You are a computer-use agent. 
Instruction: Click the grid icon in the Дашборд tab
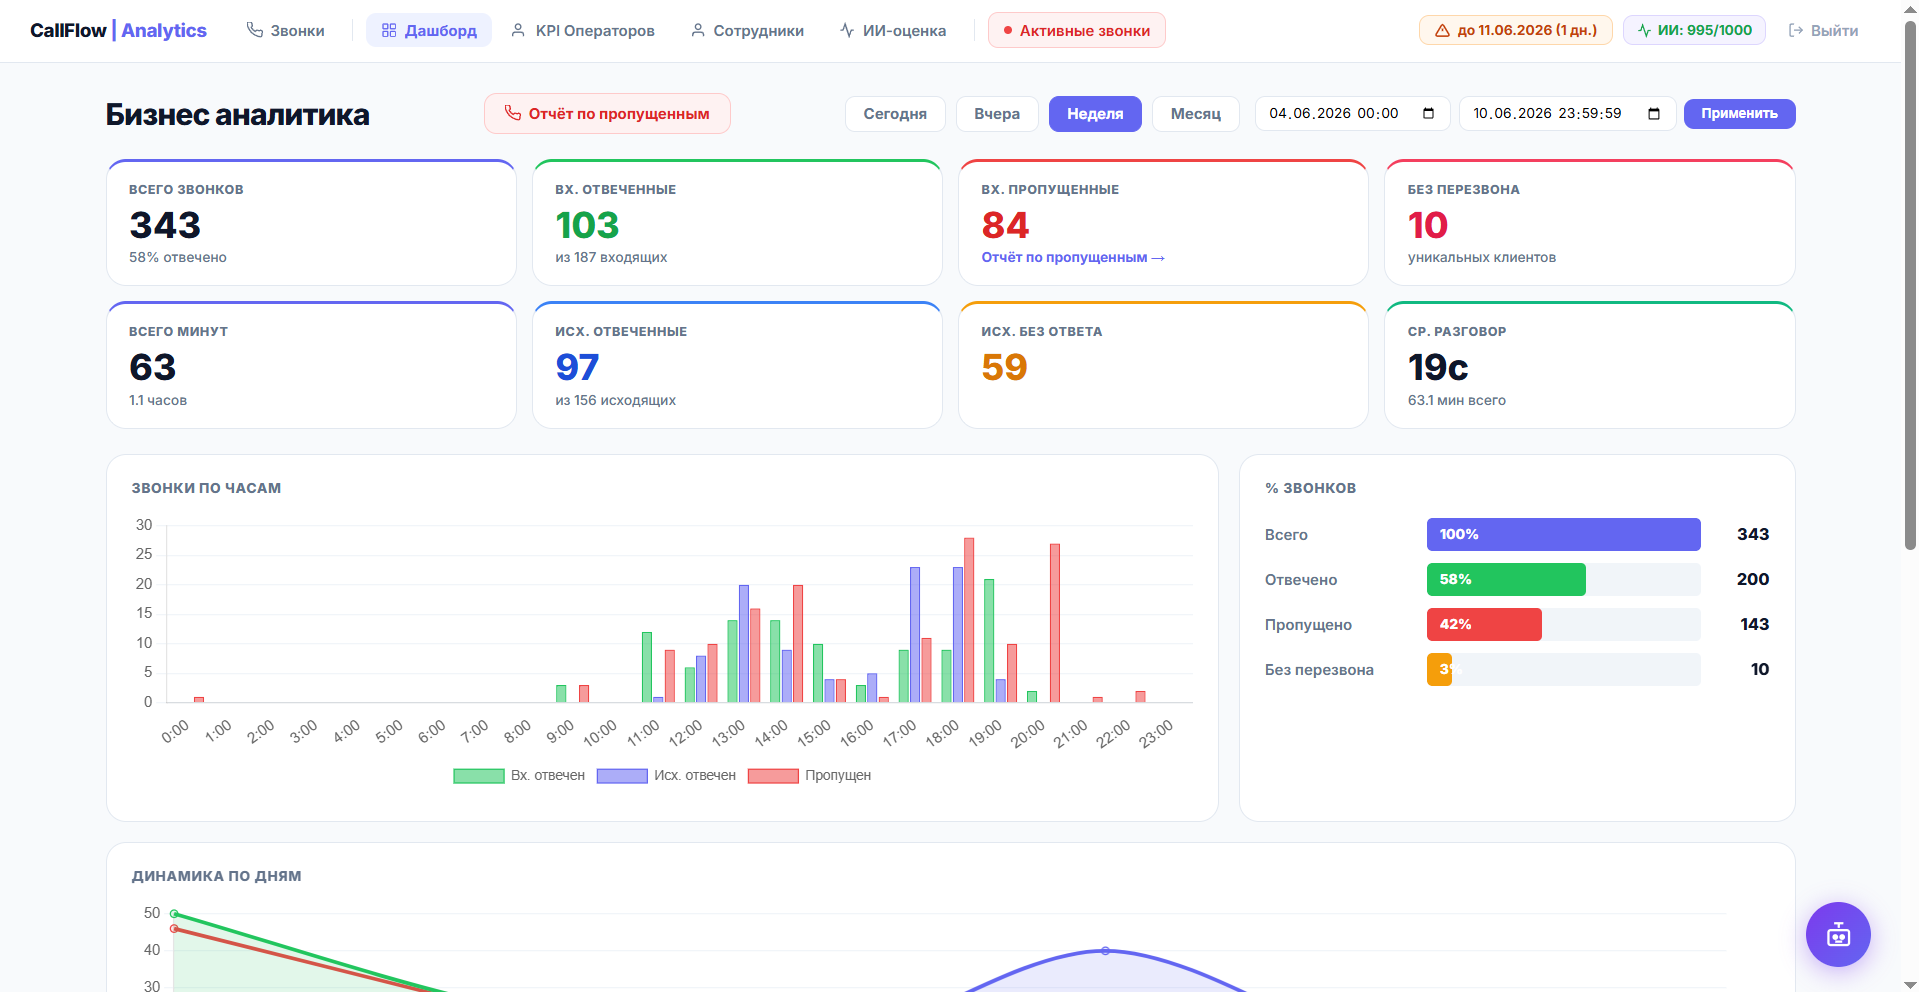point(389,30)
